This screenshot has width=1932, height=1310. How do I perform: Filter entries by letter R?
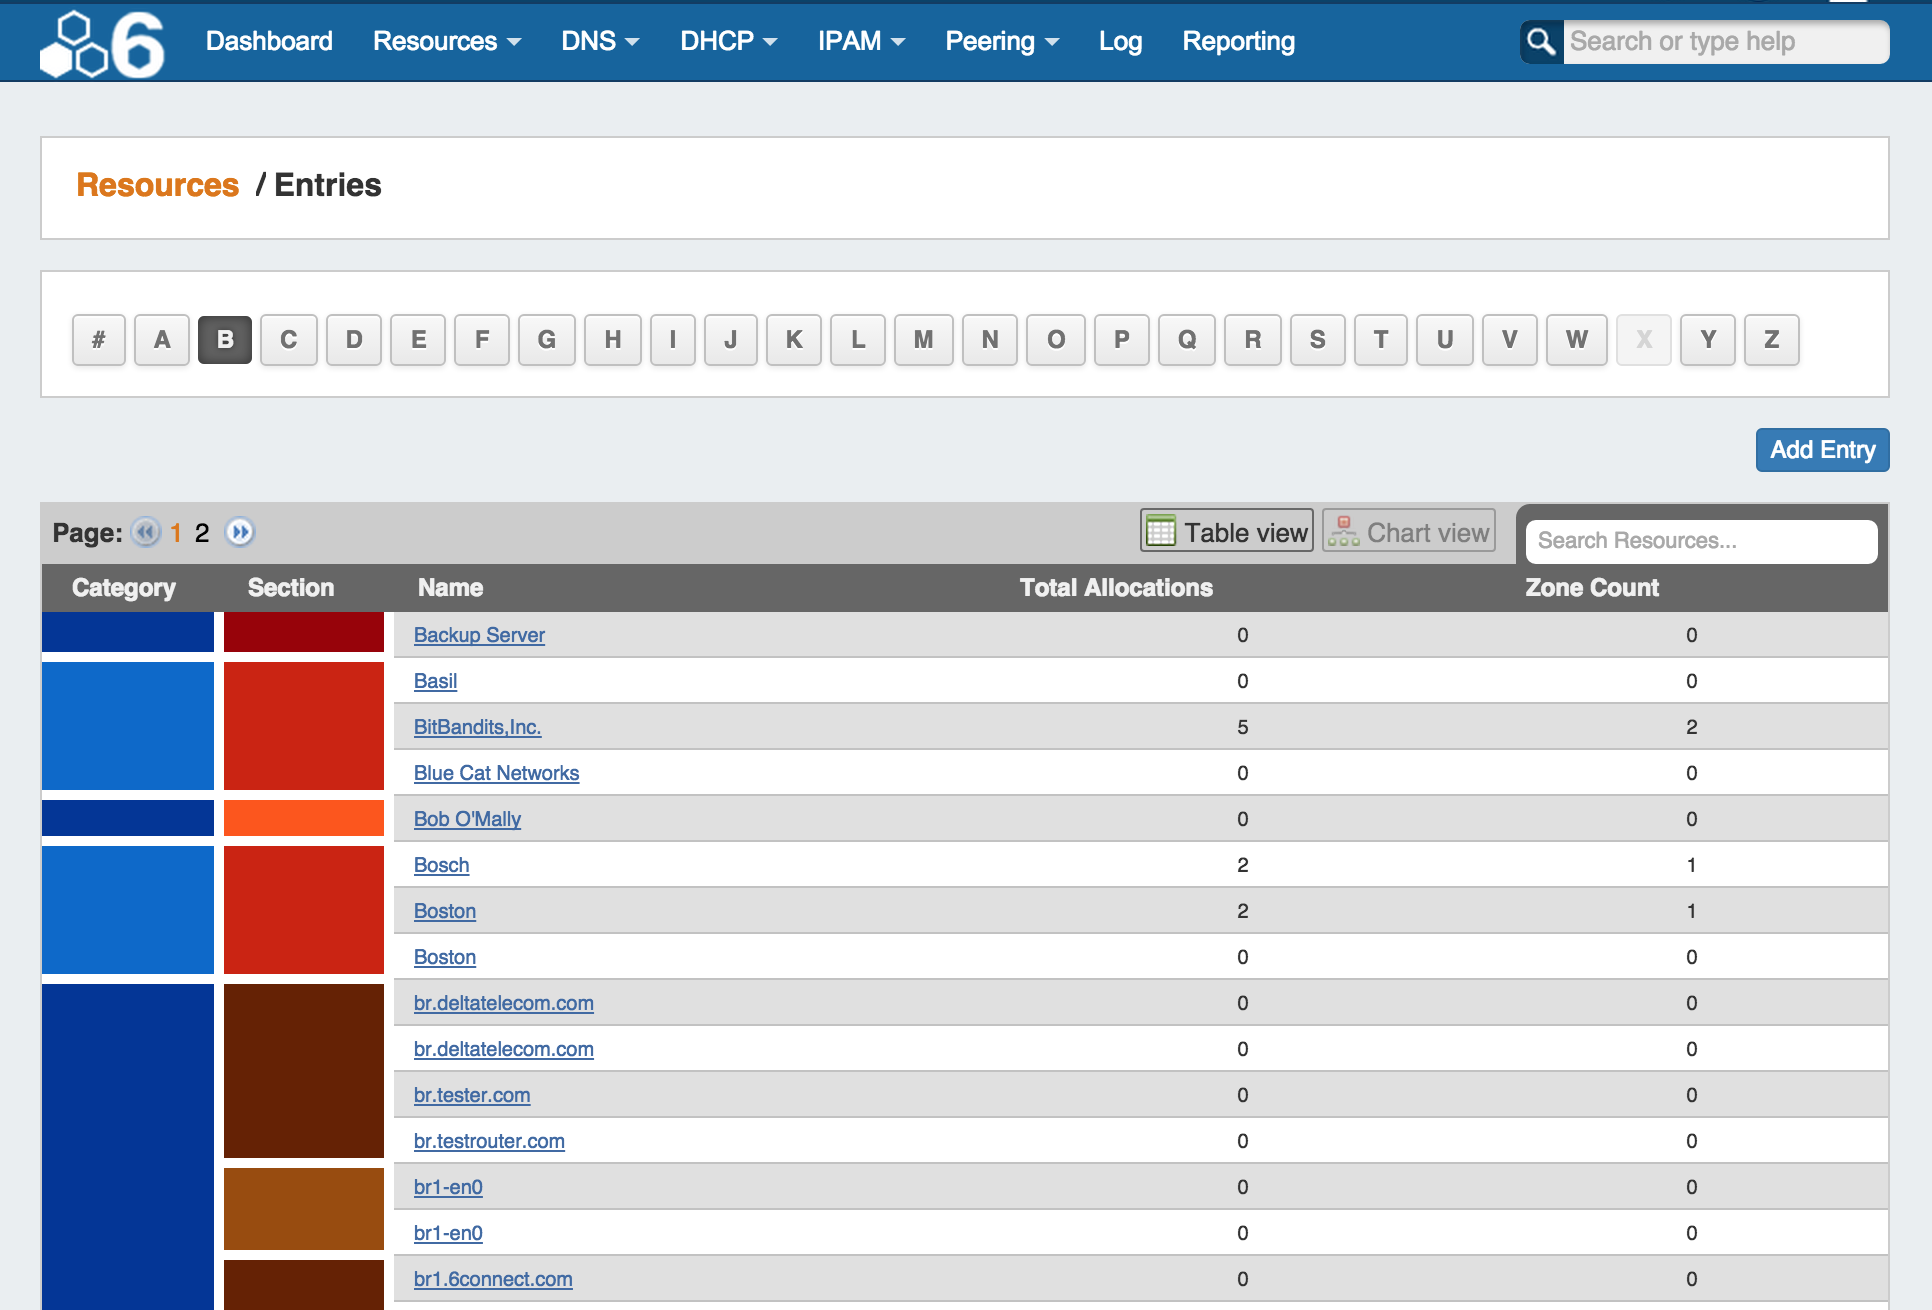(1253, 340)
